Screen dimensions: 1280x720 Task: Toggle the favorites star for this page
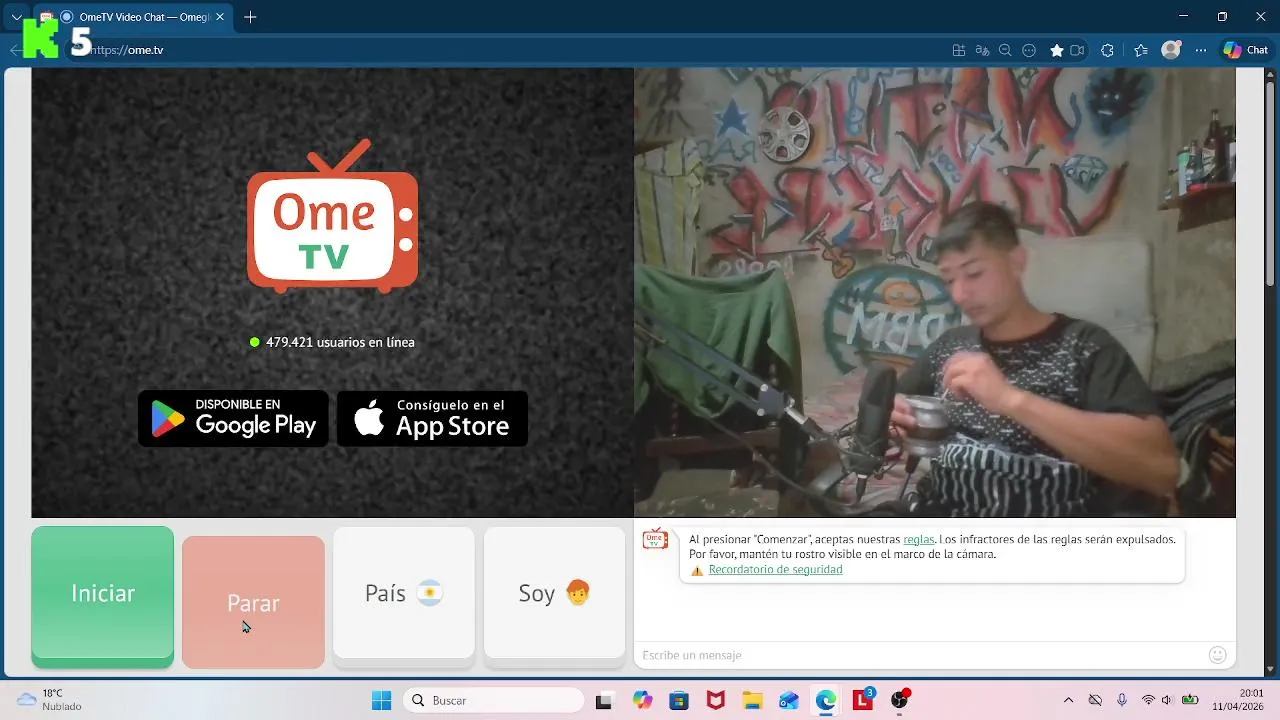[1056, 50]
